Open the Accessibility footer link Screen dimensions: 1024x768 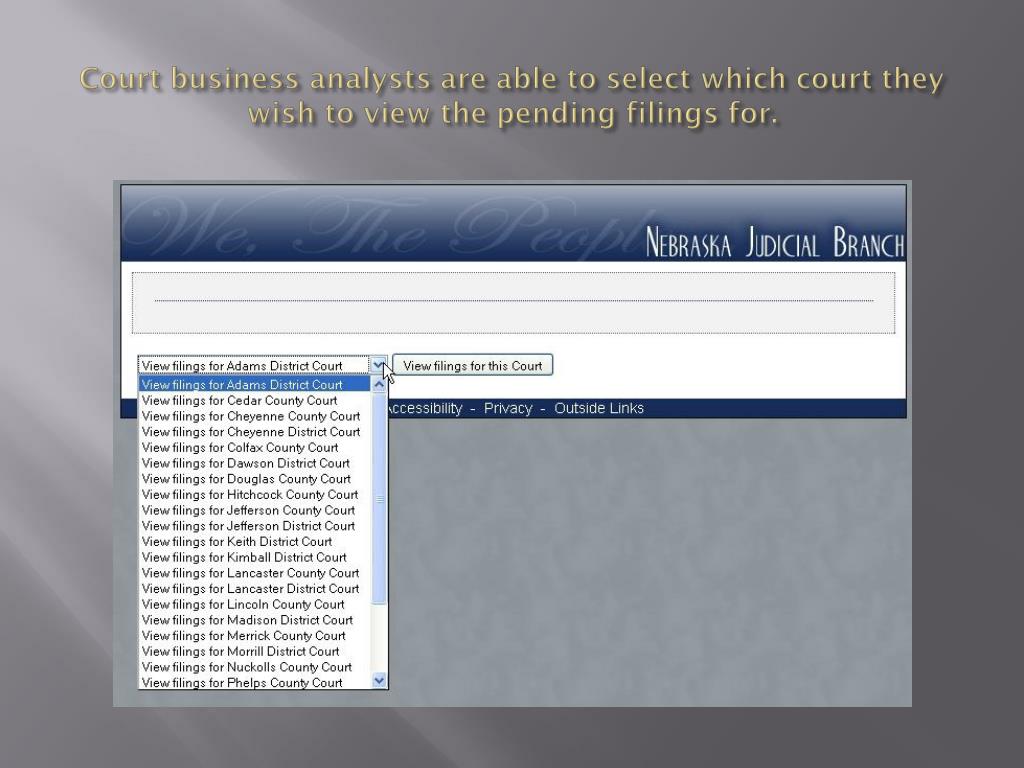(425, 408)
